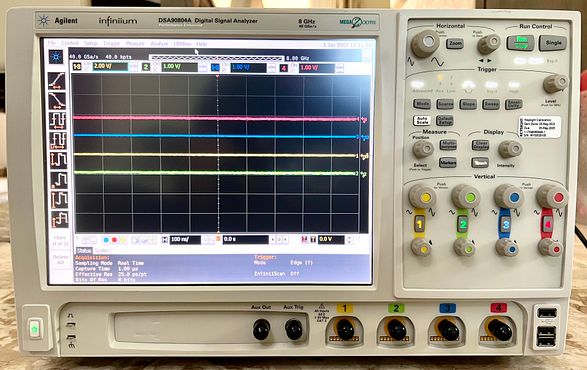The width and height of the screenshot is (587, 370).
Task: Push the channel 1 yellow front-panel button
Action: 419,224
